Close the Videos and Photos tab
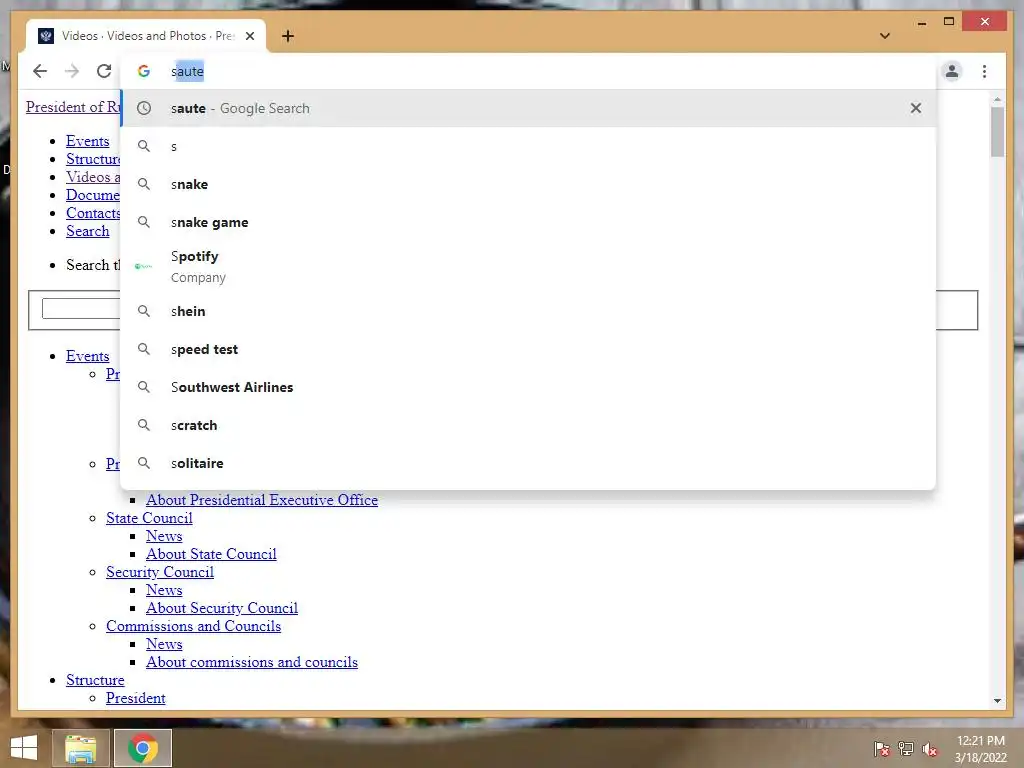 point(250,36)
